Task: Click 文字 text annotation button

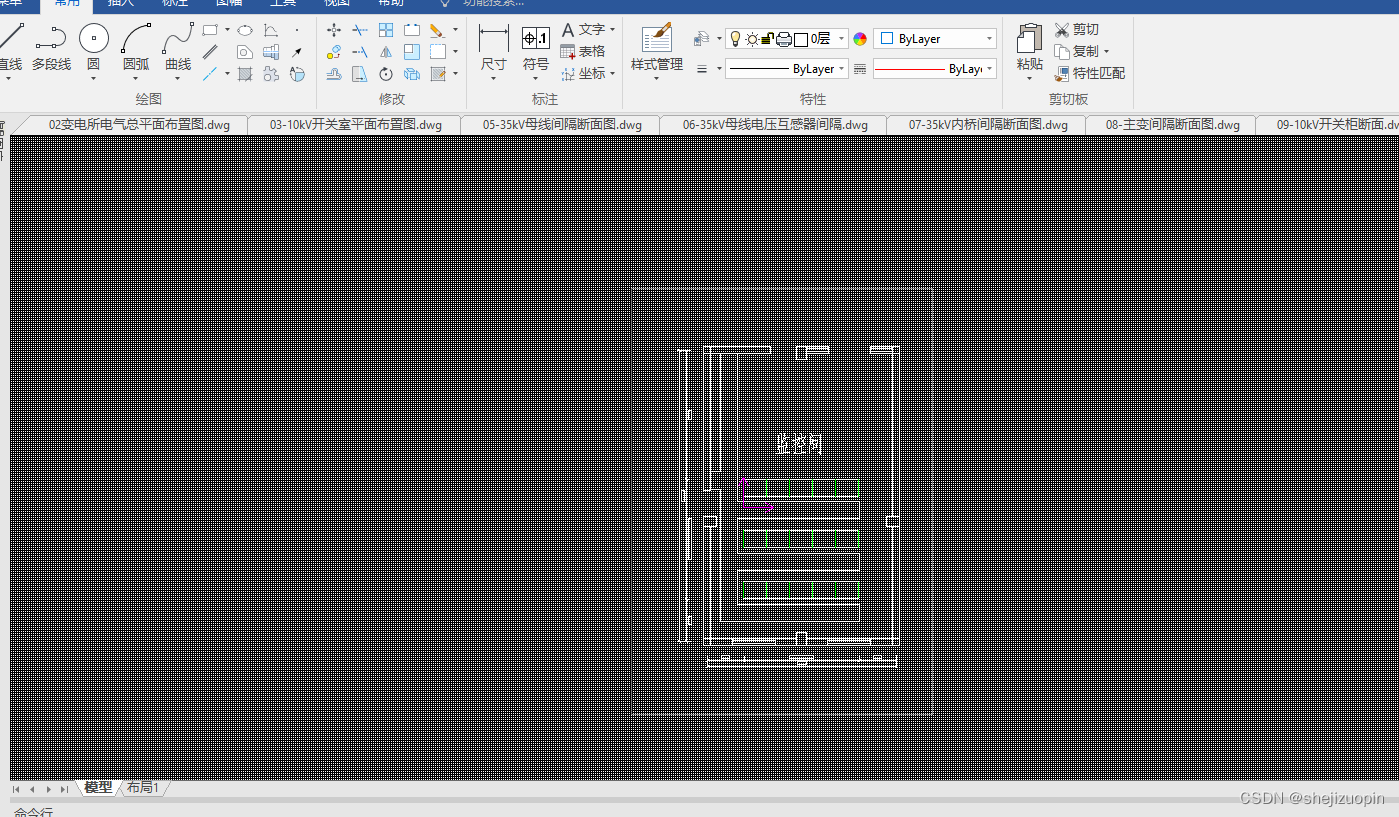Action: click(583, 30)
